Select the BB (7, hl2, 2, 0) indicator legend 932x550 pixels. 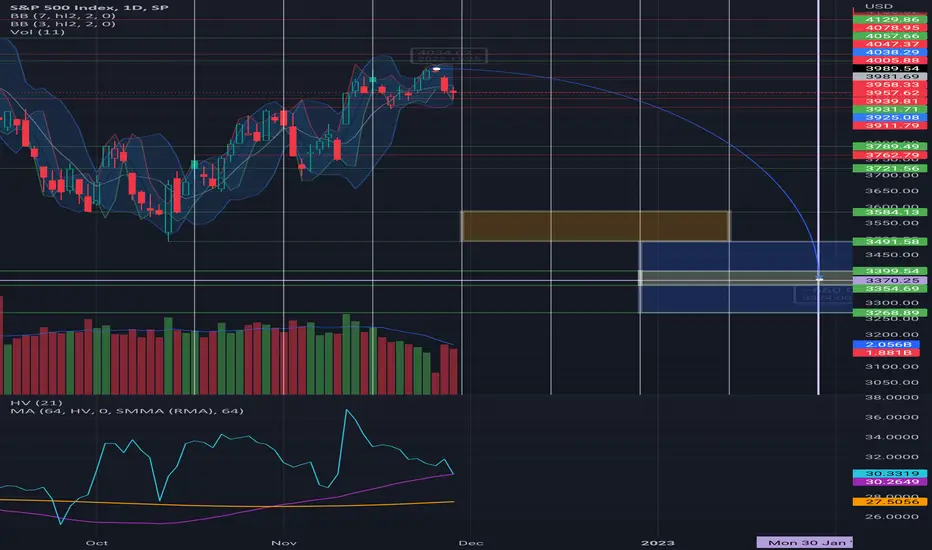[63, 16]
